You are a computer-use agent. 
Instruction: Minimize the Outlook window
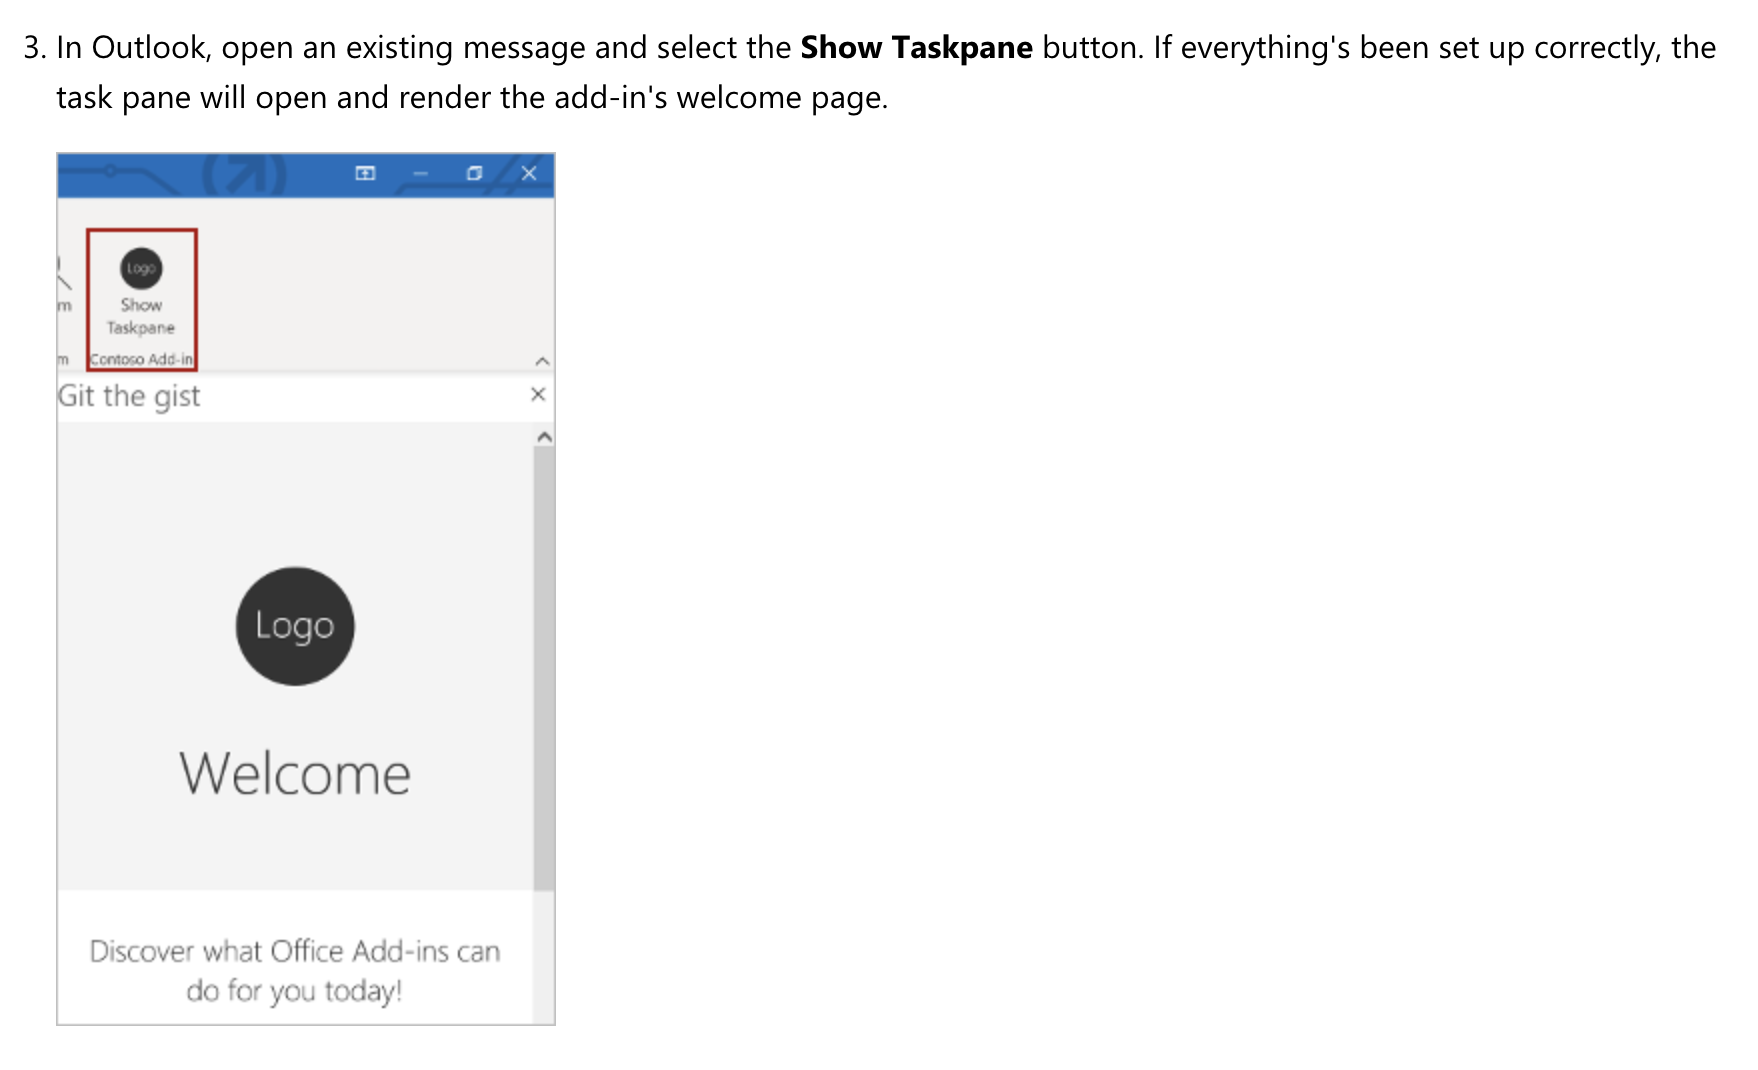click(420, 174)
